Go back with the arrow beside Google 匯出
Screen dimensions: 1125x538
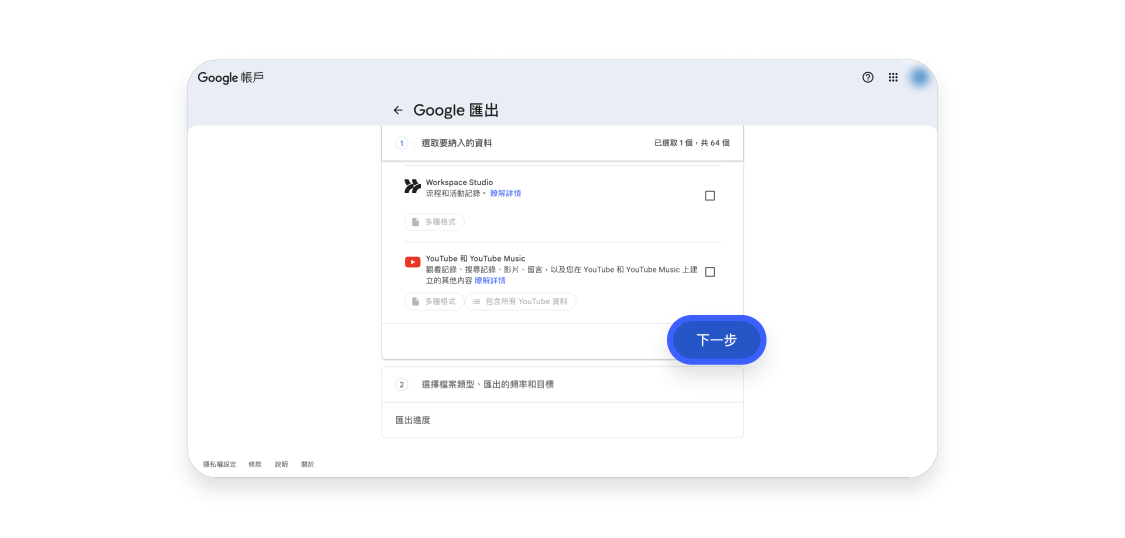coord(398,110)
